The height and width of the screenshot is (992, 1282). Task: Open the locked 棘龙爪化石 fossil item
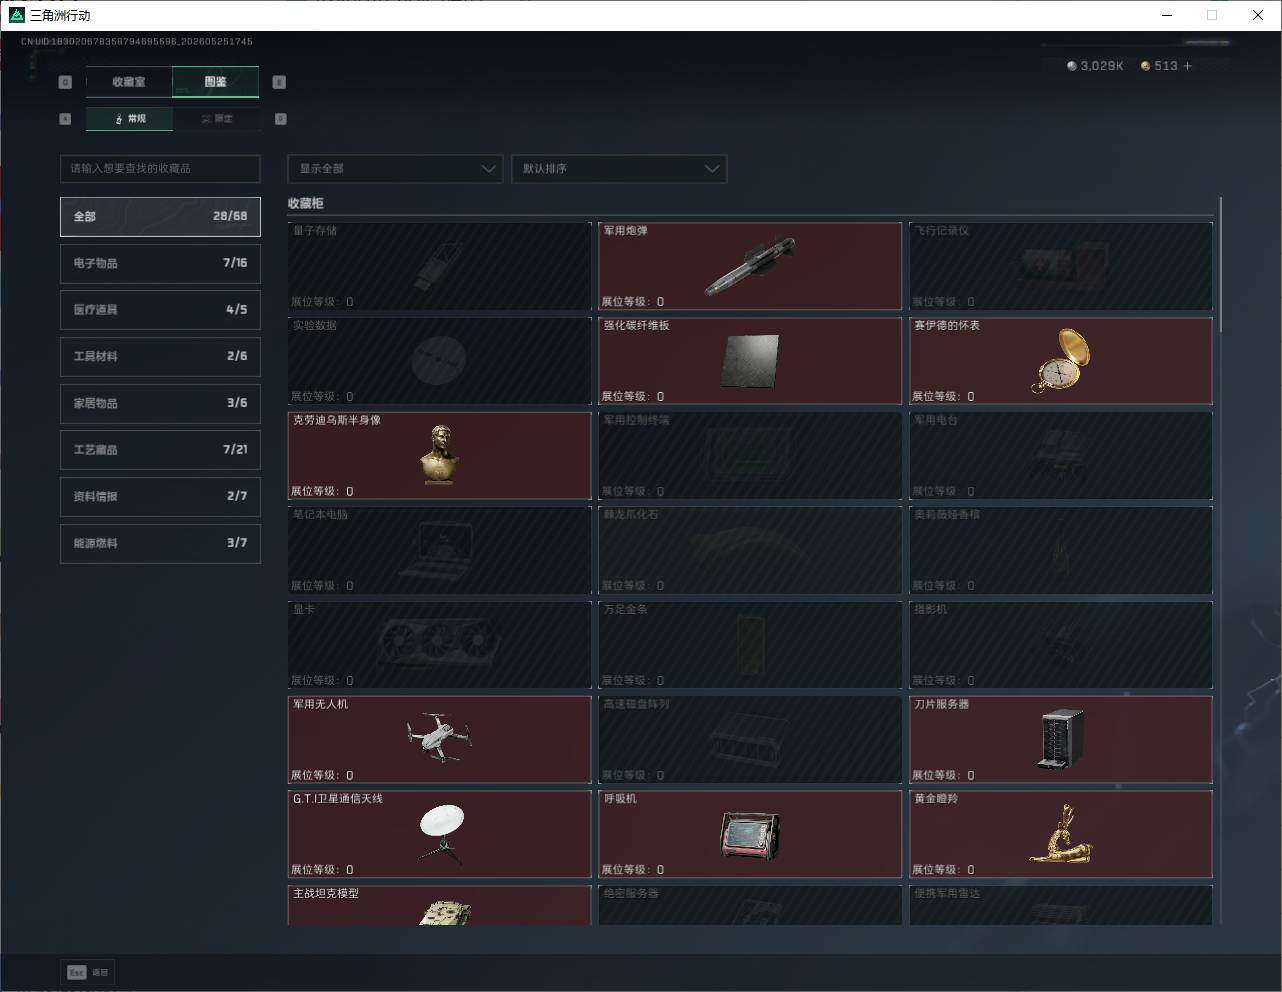(x=750, y=550)
